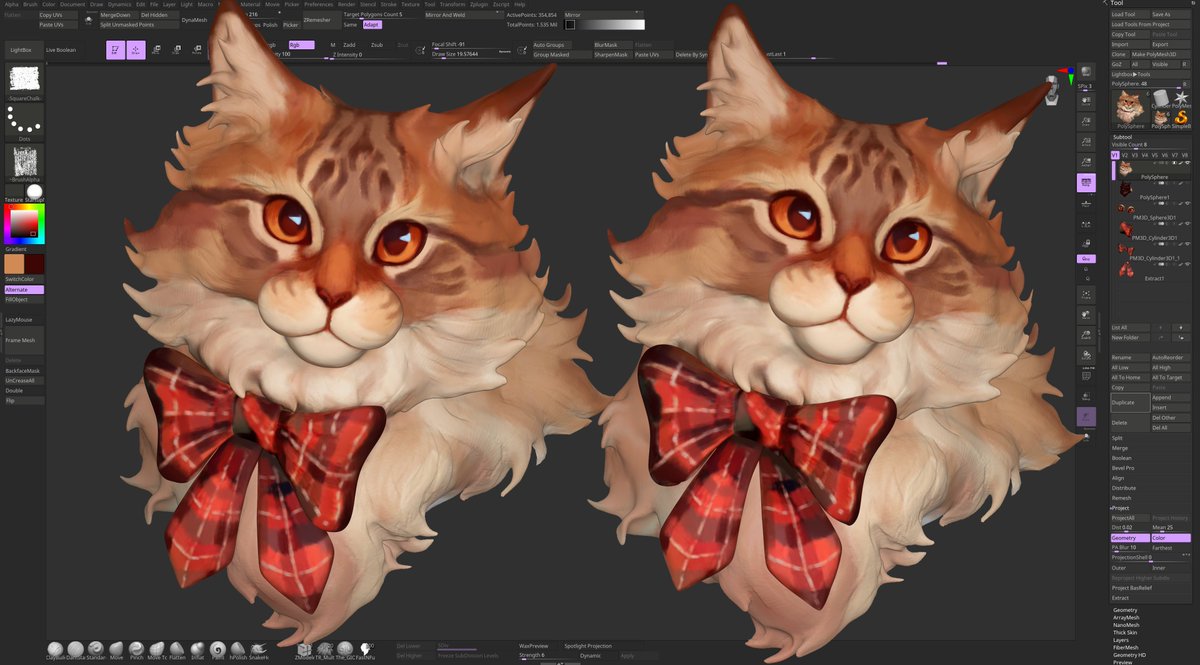The height and width of the screenshot is (665, 1200).
Task: Select the Edit mode icon
Action: pyautogui.click(x=116, y=50)
